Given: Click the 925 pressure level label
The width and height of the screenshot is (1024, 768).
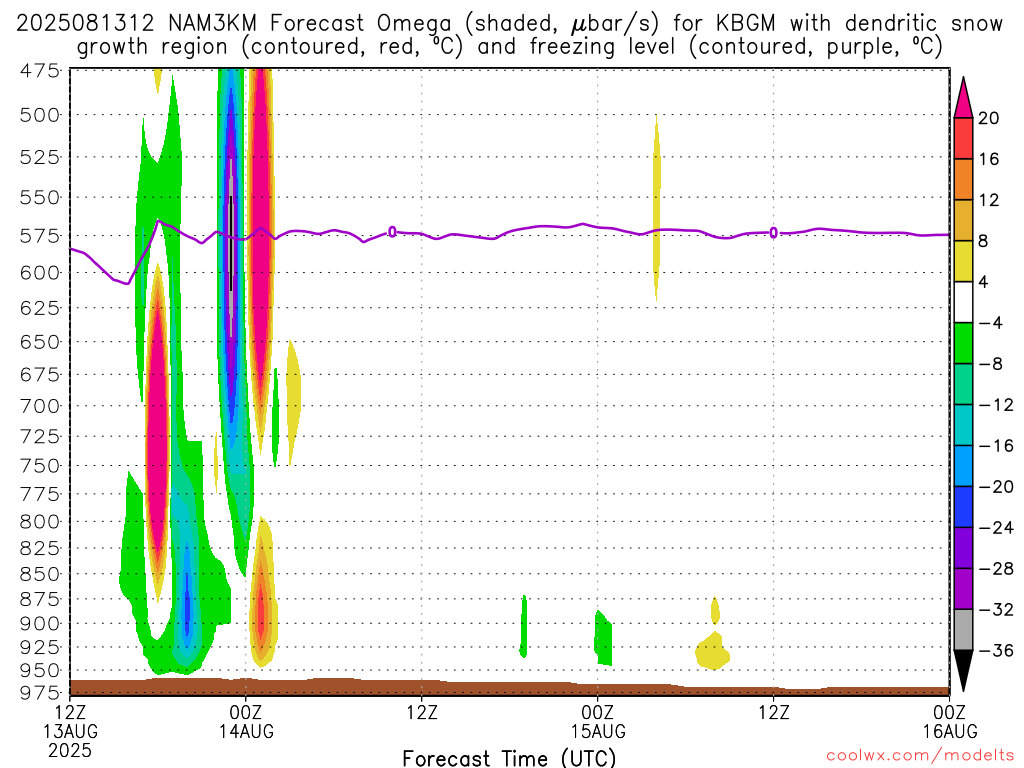Looking at the screenshot, I should tap(40, 647).
